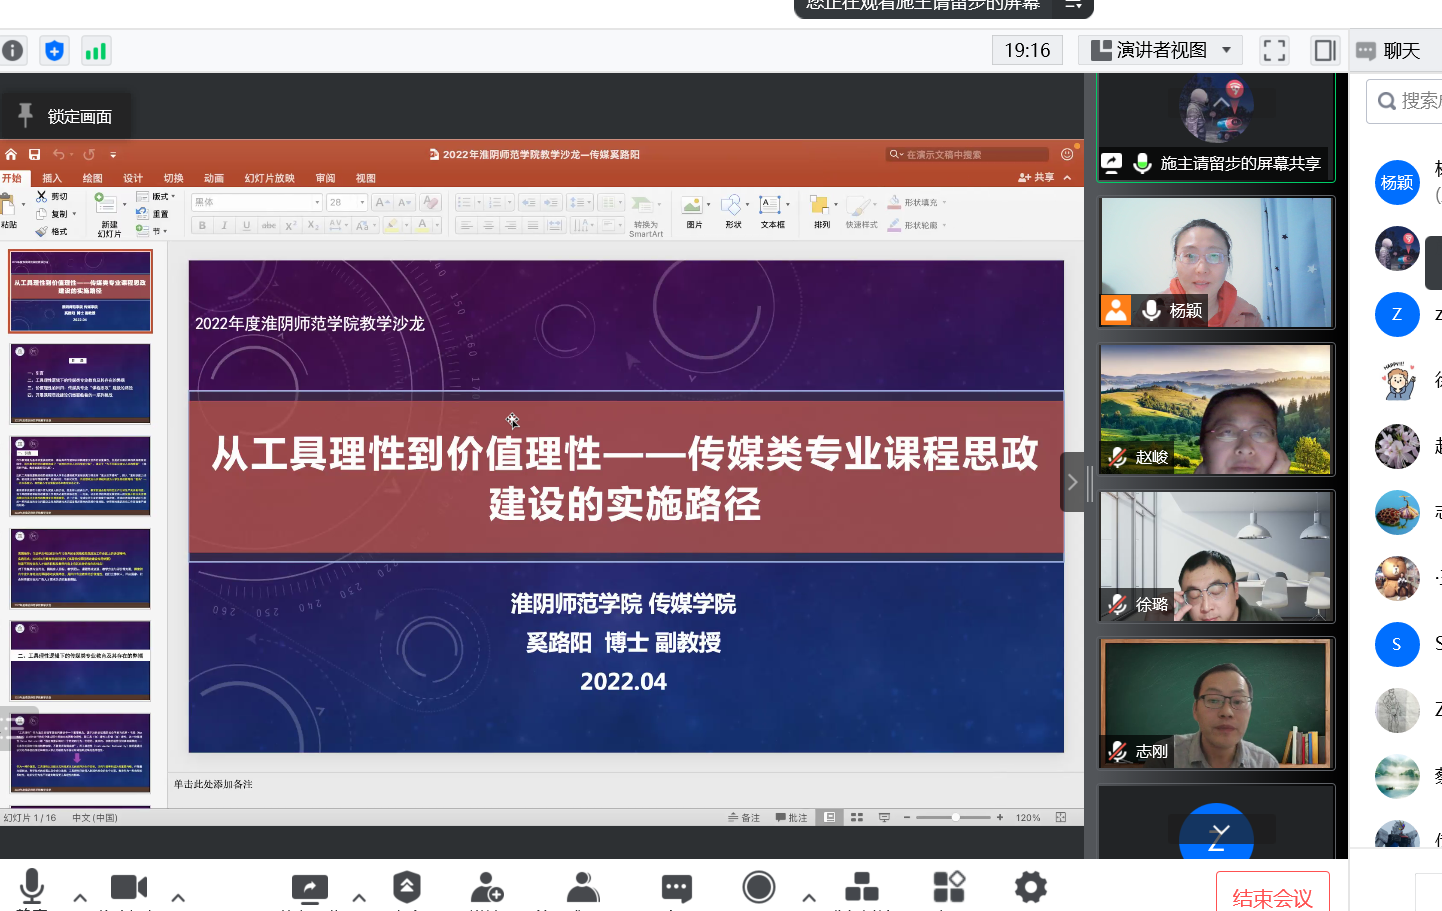The height and width of the screenshot is (911, 1442).
Task: Show network status via green signal bars icon
Action: pos(96,51)
